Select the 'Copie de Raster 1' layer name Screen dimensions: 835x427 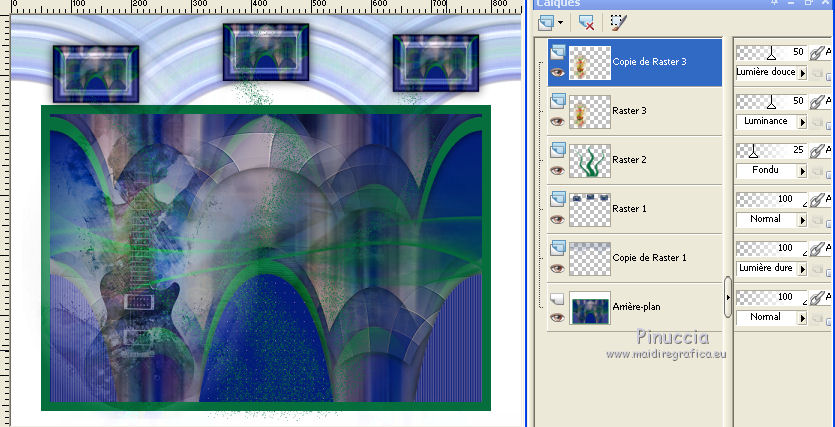point(649,258)
